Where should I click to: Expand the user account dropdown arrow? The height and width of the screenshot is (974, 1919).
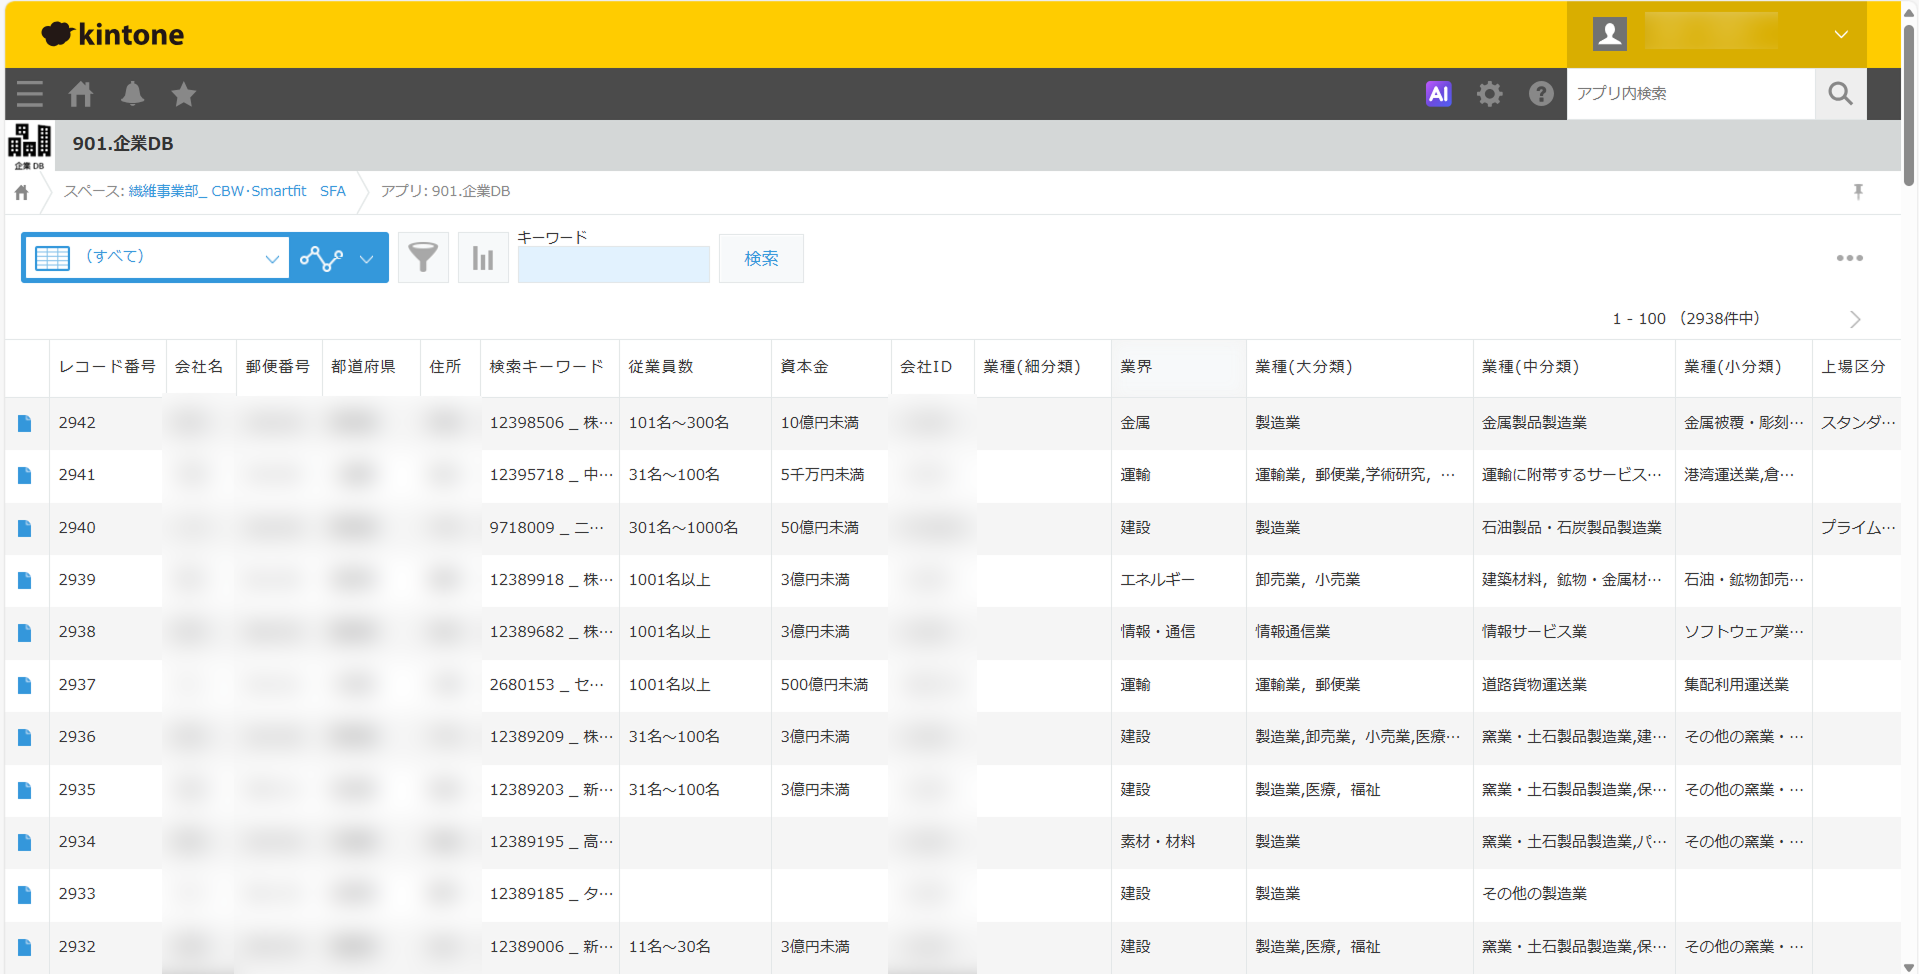(1841, 34)
